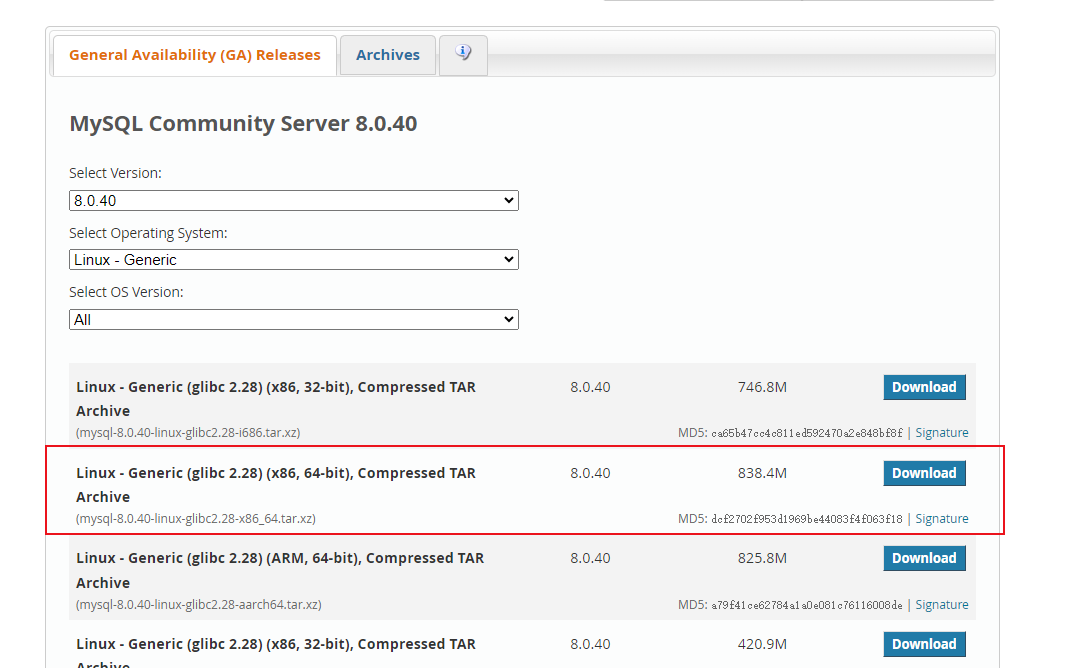Download the 746.8M x86 32-bit archive
This screenshot has height=668, width=1077.
tap(924, 387)
